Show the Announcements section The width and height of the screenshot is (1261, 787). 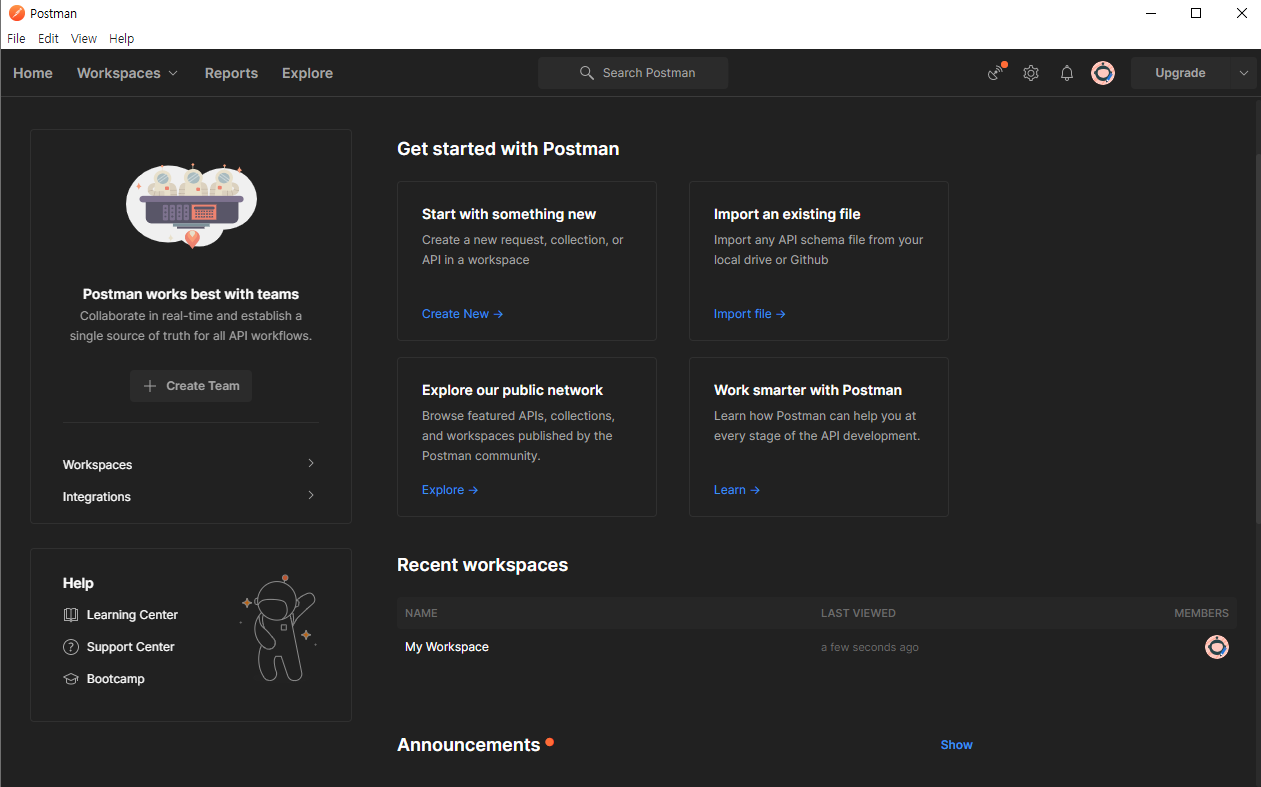tap(956, 745)
